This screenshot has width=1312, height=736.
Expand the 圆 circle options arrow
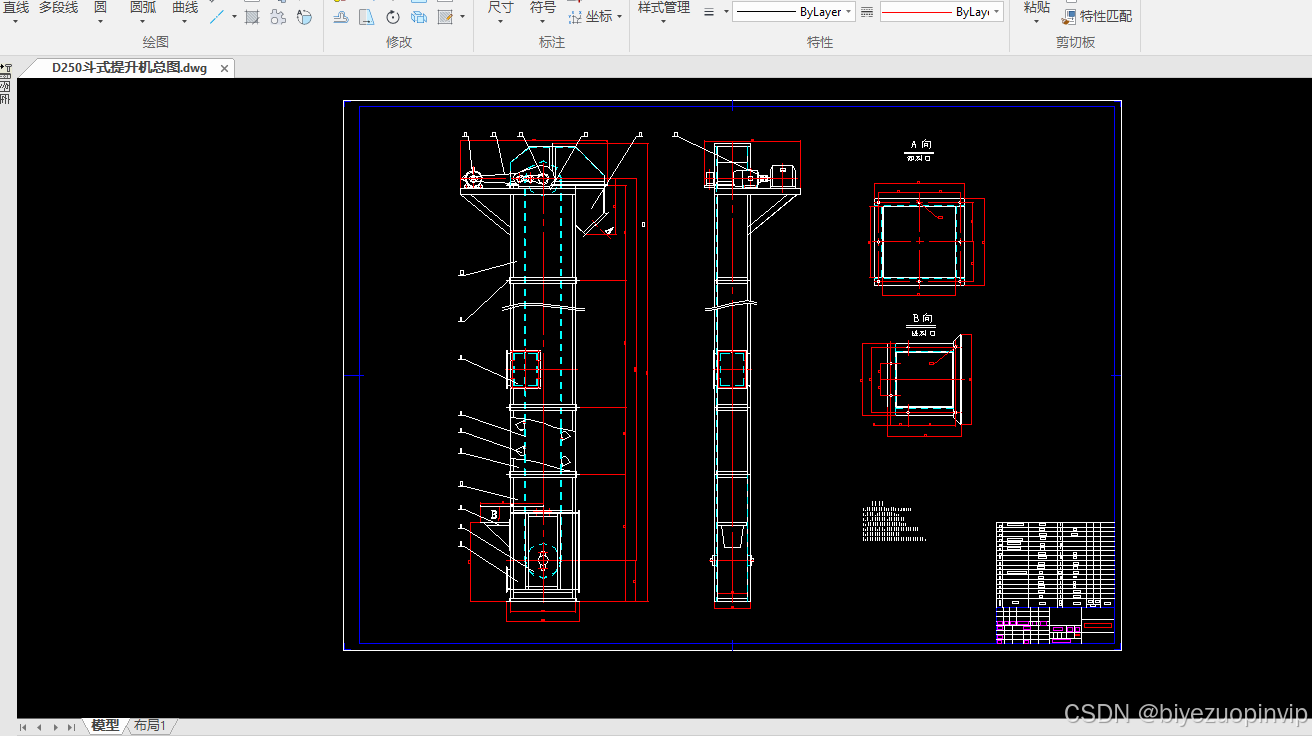click(x=100, y=20)
